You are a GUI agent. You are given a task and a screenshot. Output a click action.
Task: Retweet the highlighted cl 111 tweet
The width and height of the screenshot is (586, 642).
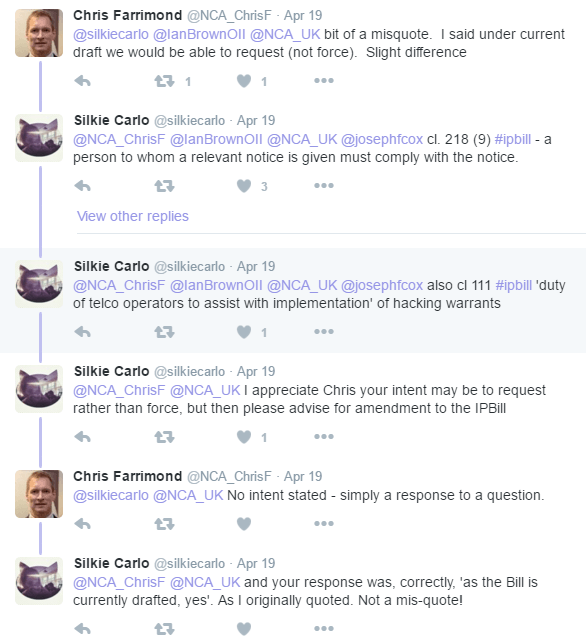point(164,332)
